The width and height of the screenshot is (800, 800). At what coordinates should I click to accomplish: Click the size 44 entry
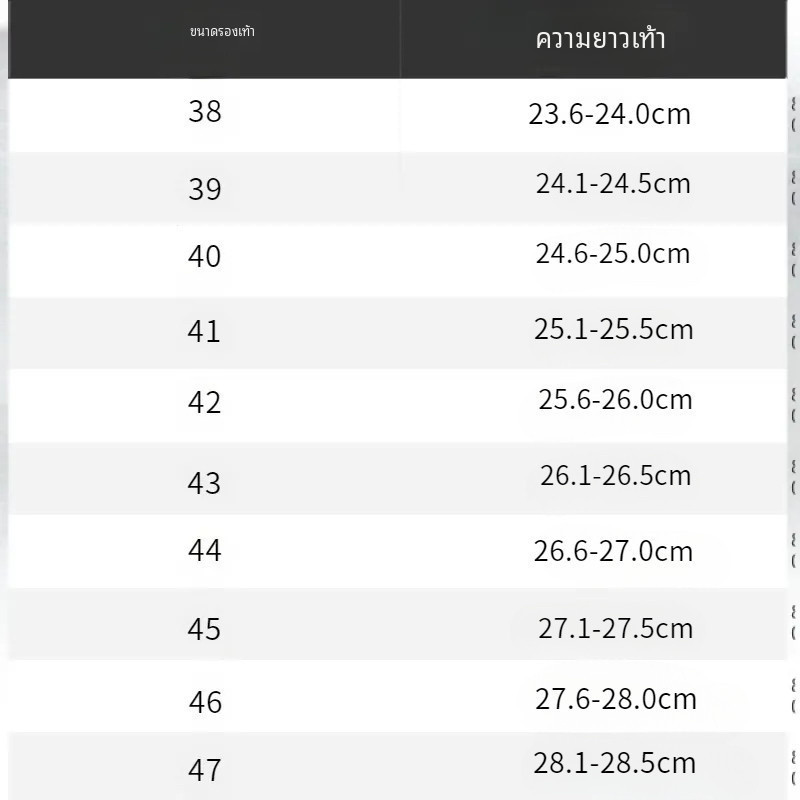(x=205, y=550)
